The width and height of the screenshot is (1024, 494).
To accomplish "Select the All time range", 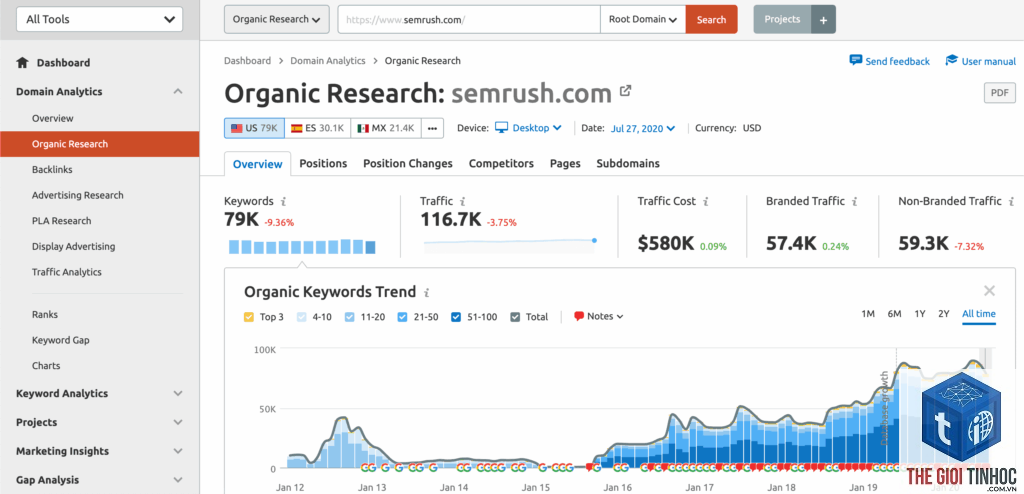I will 979,314.
